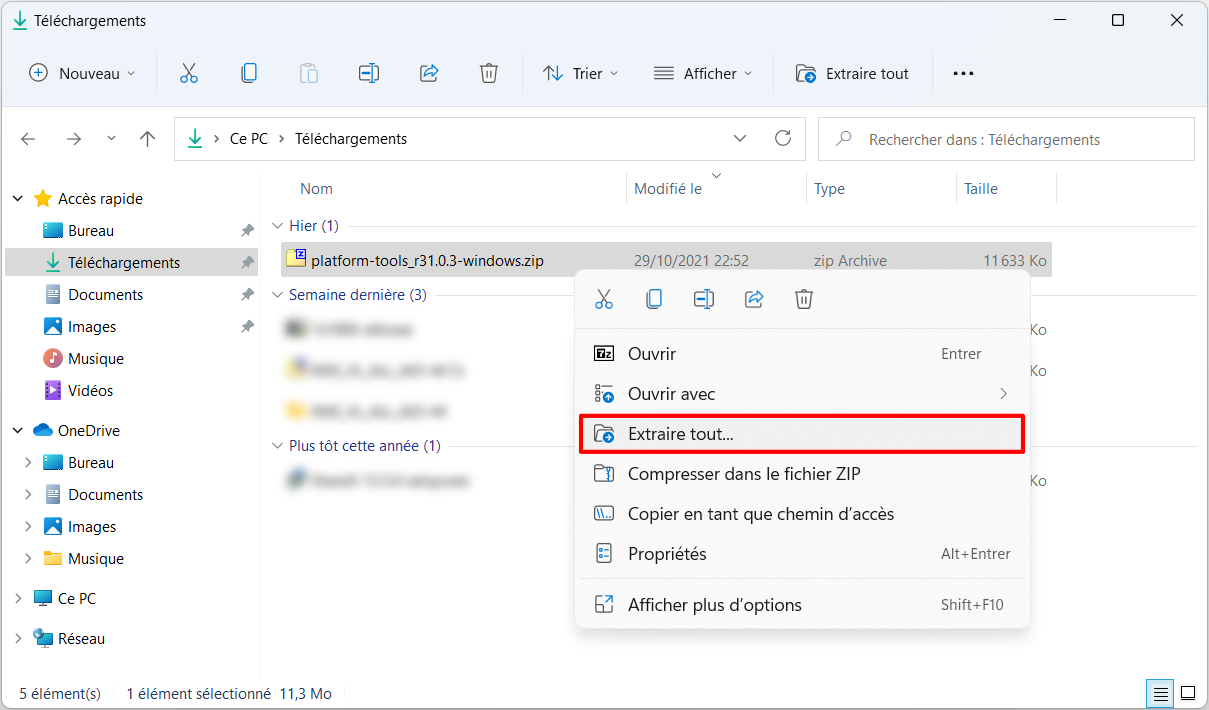Click the 29/10/2021 22:52 date cell
Image resolution: width=1209 pixels, height=710 pixels.
tap(691, 261)
